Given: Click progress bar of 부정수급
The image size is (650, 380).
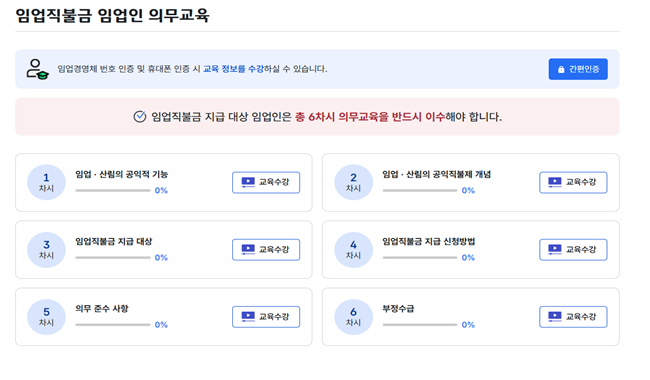Looking at the screenshot, I should (x=420, y=325).
